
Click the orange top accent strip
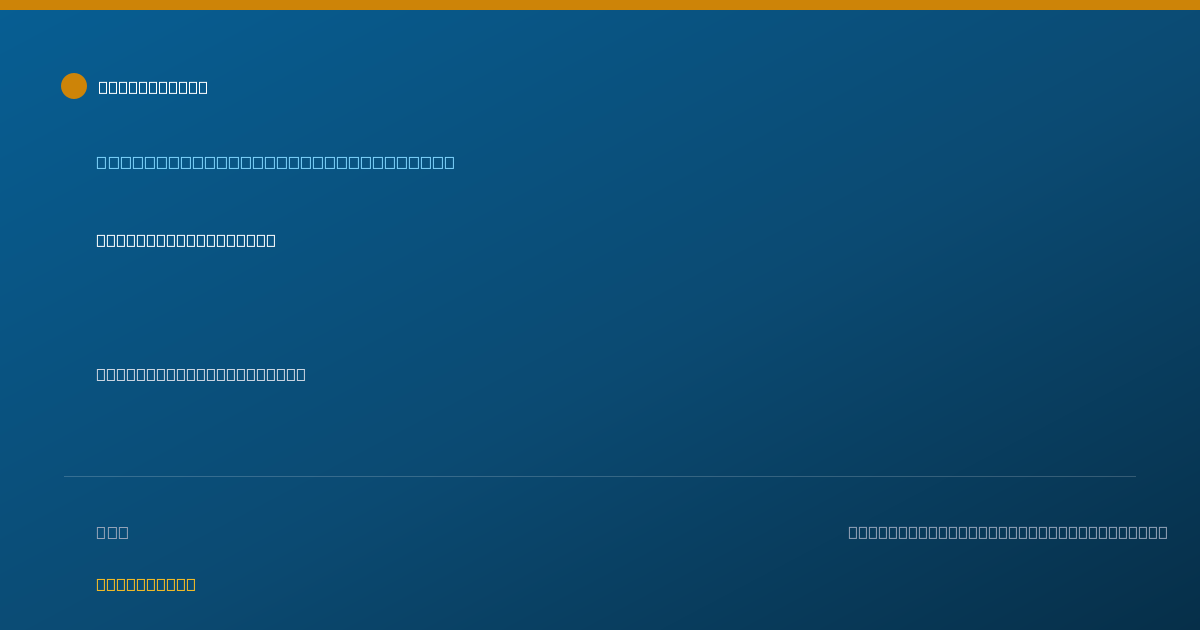(x=600, y=5)
